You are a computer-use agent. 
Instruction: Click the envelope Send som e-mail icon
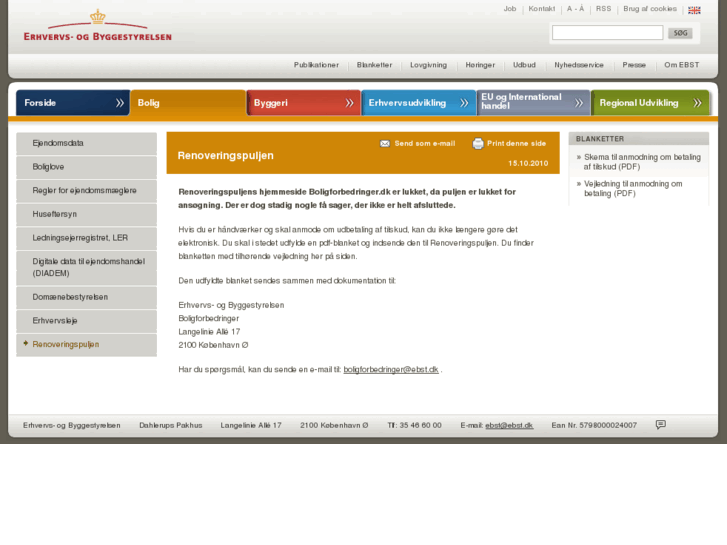click(385, 144)
